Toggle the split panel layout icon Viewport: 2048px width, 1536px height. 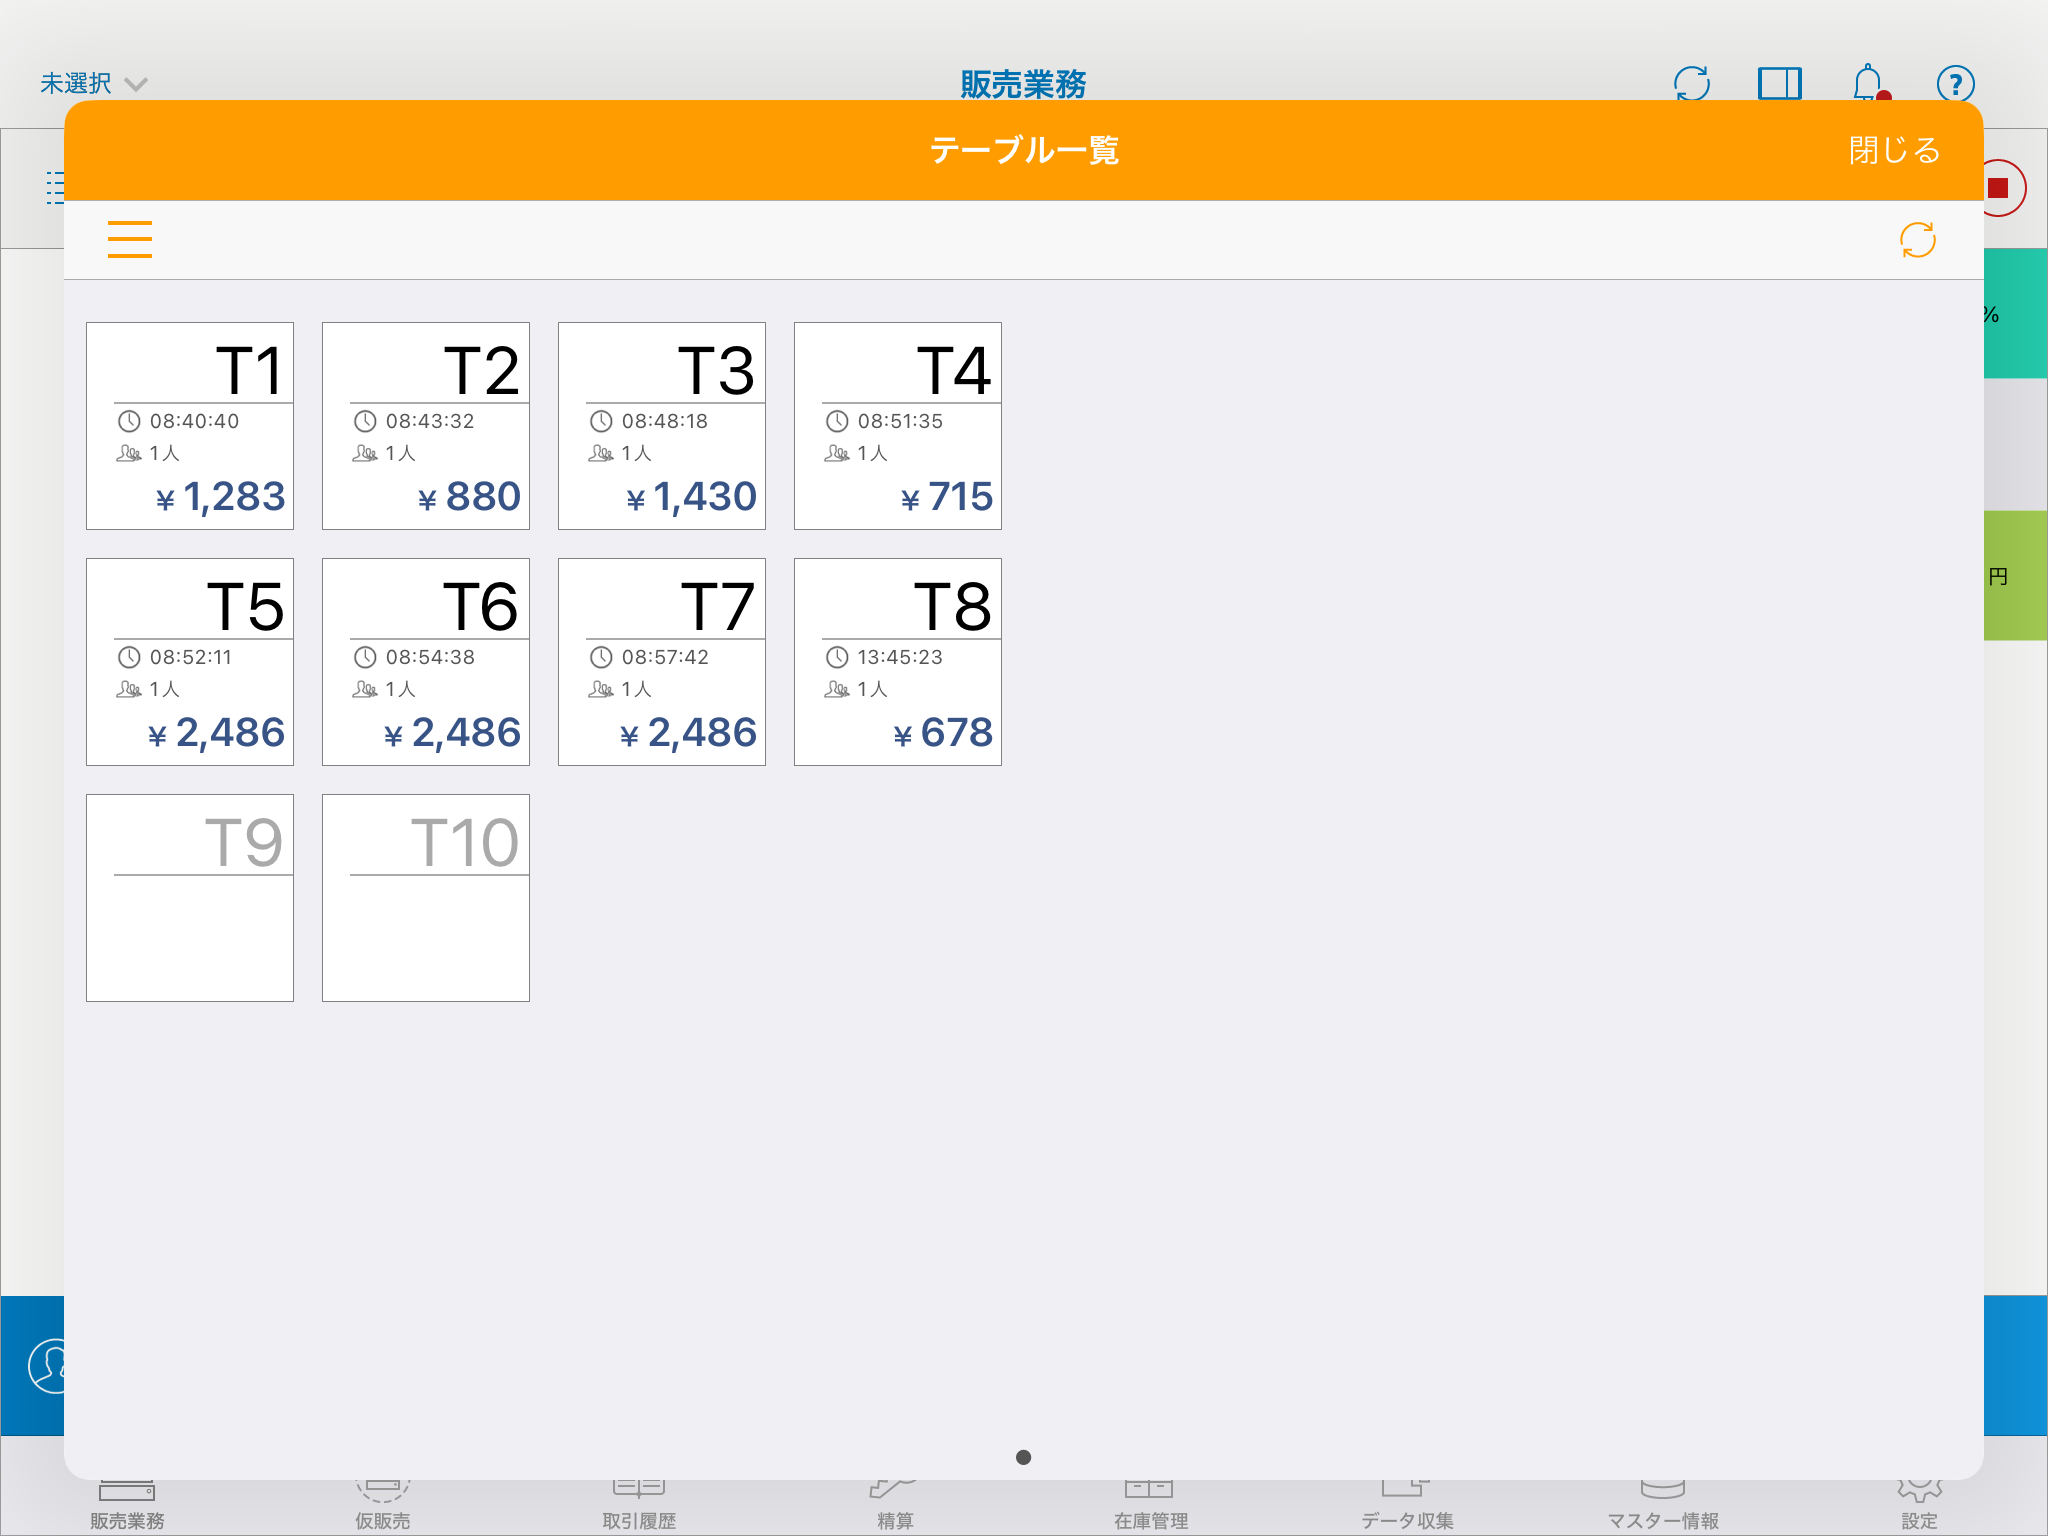pos(1780,83)
